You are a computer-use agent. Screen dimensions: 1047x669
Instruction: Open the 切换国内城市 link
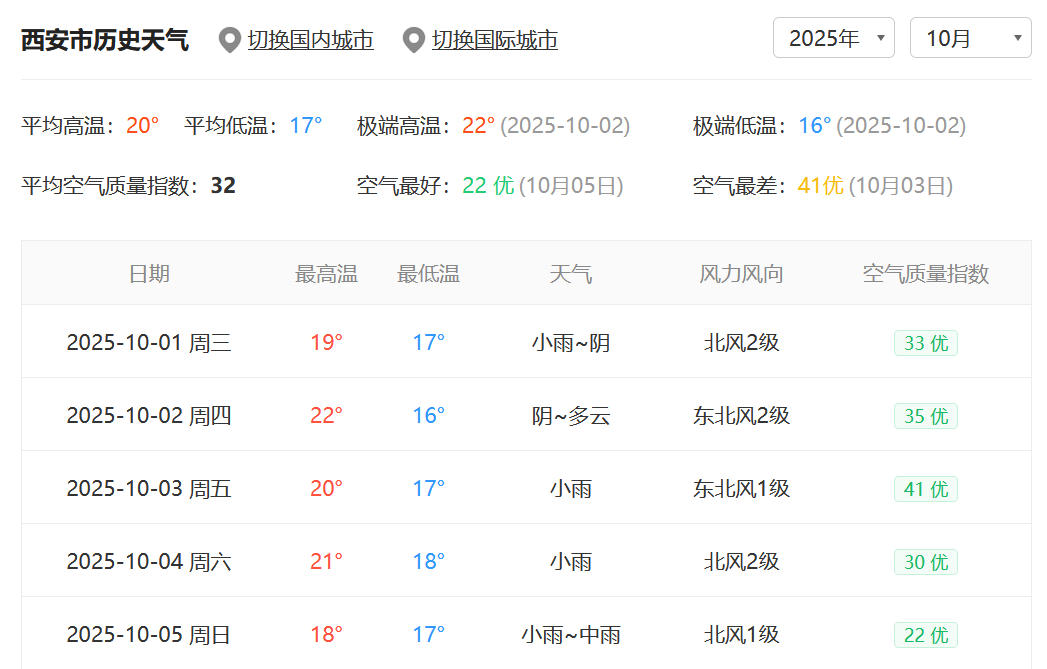click(x=310, y=40)
